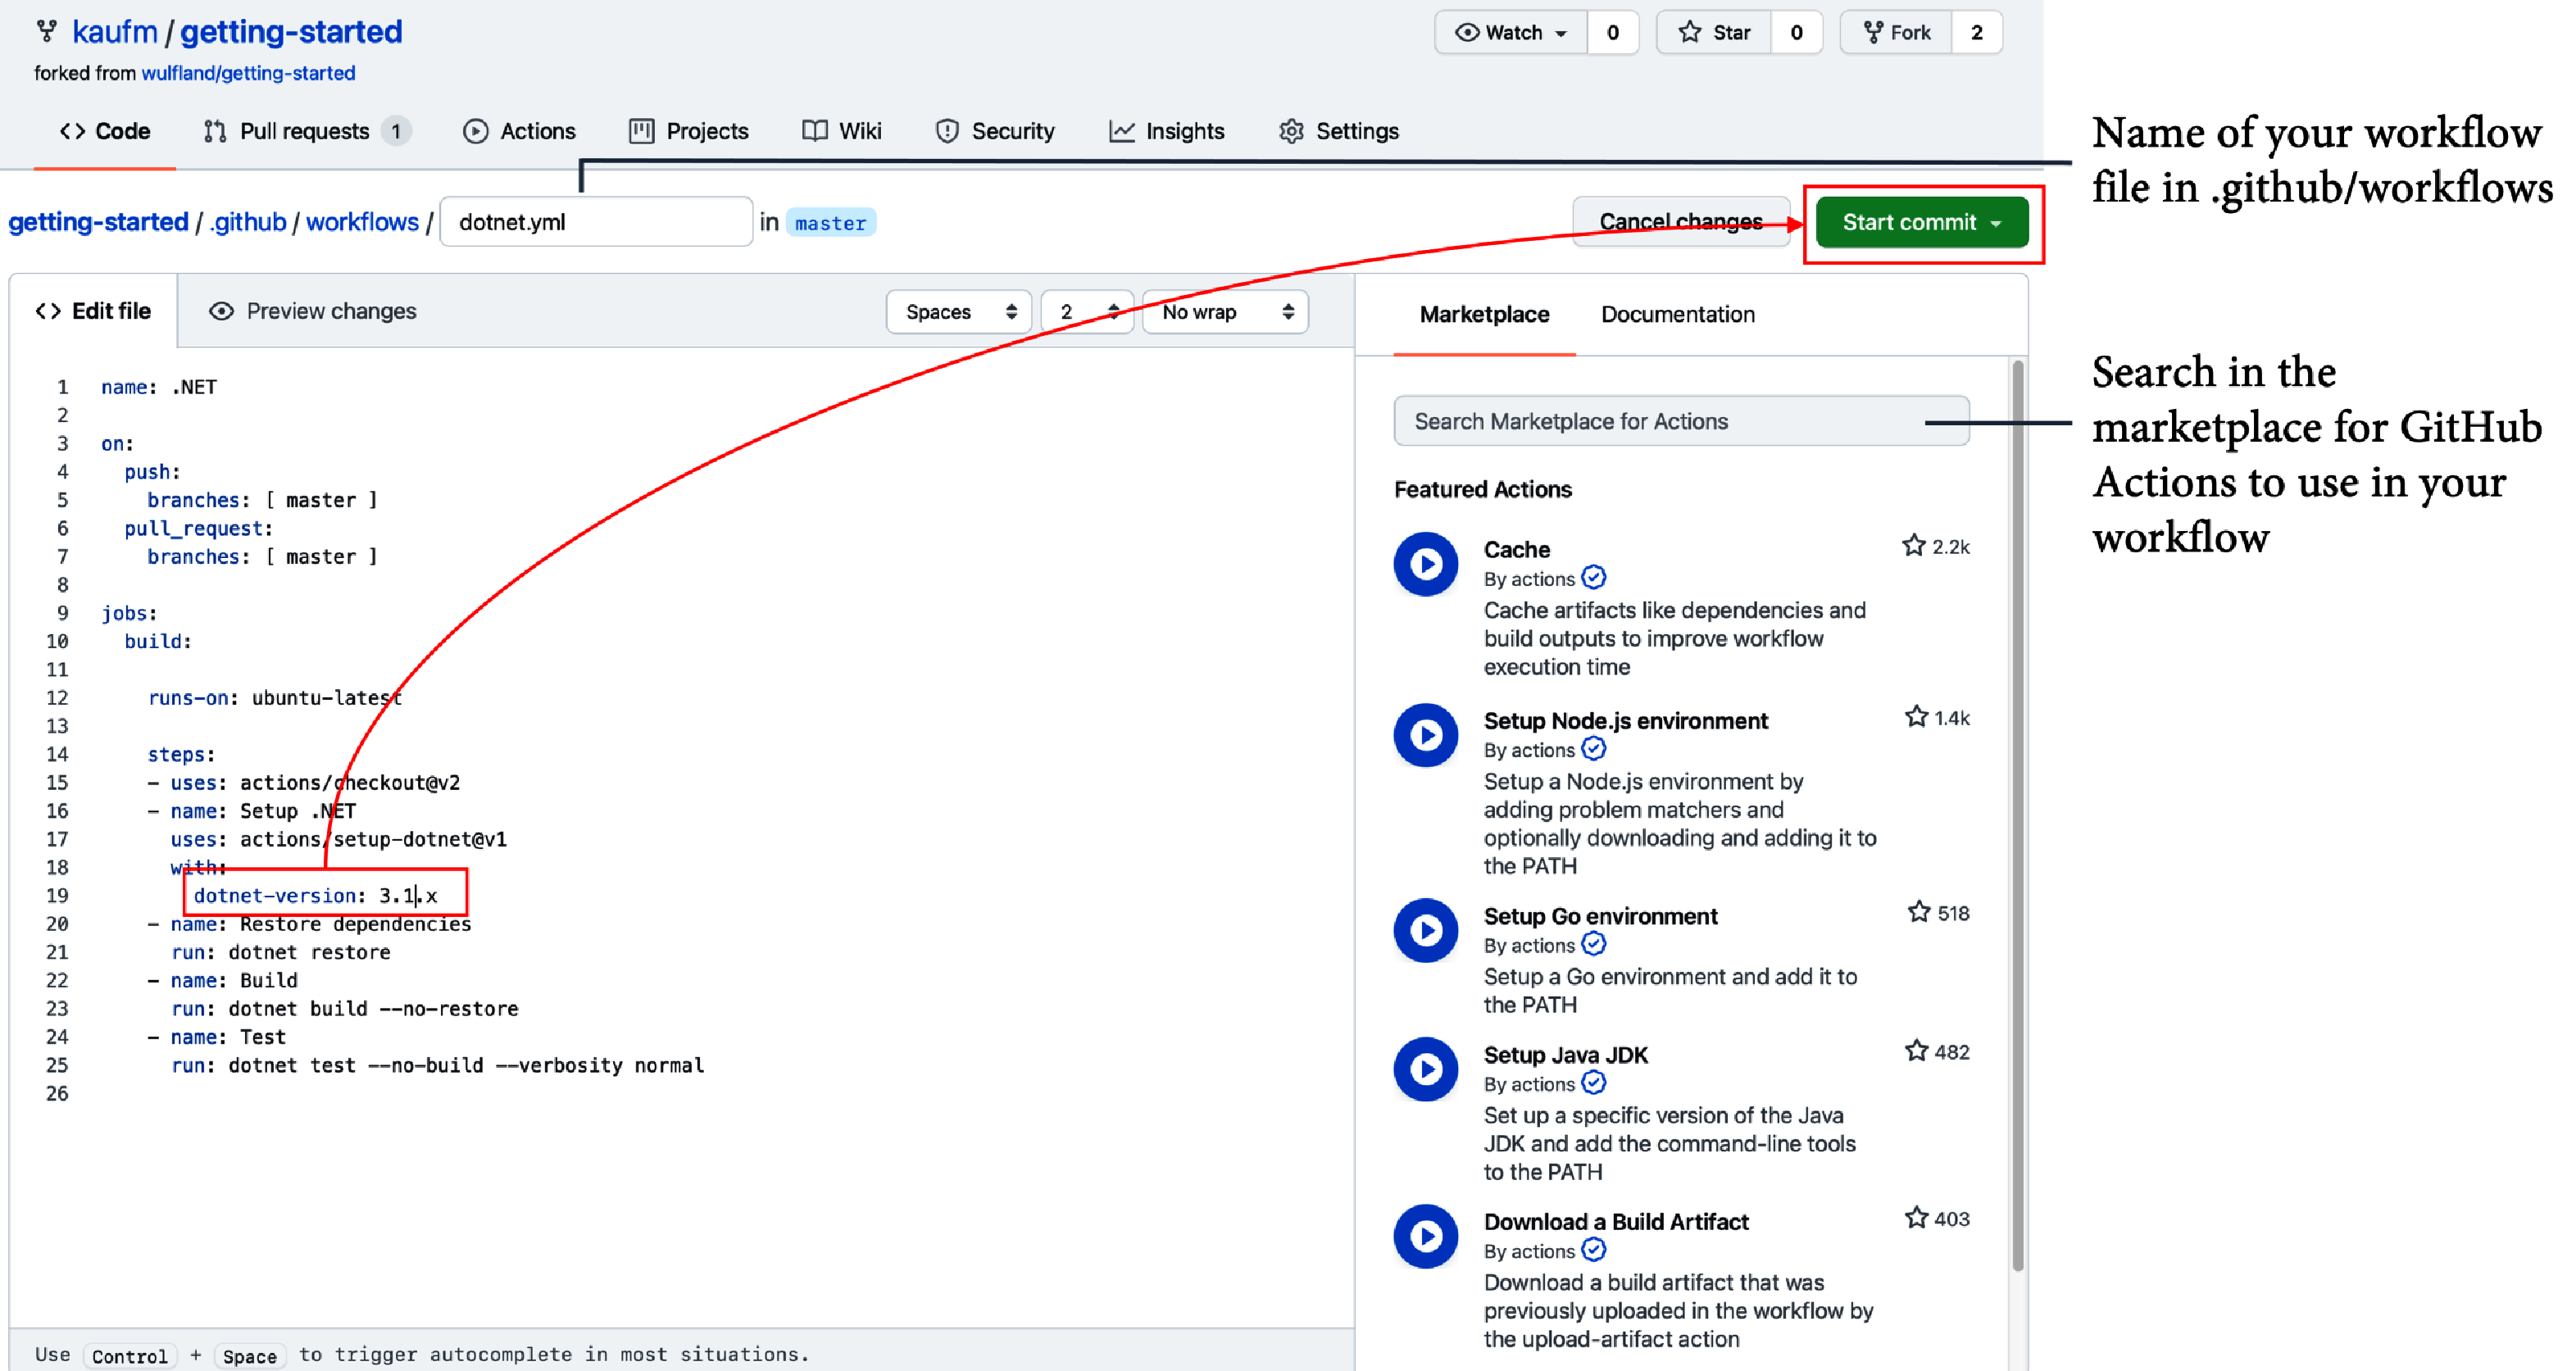Viewport: 2576px width, 1371px height.
Task: Switch to the Edit file tab
Action: click(x=93, y=311)
